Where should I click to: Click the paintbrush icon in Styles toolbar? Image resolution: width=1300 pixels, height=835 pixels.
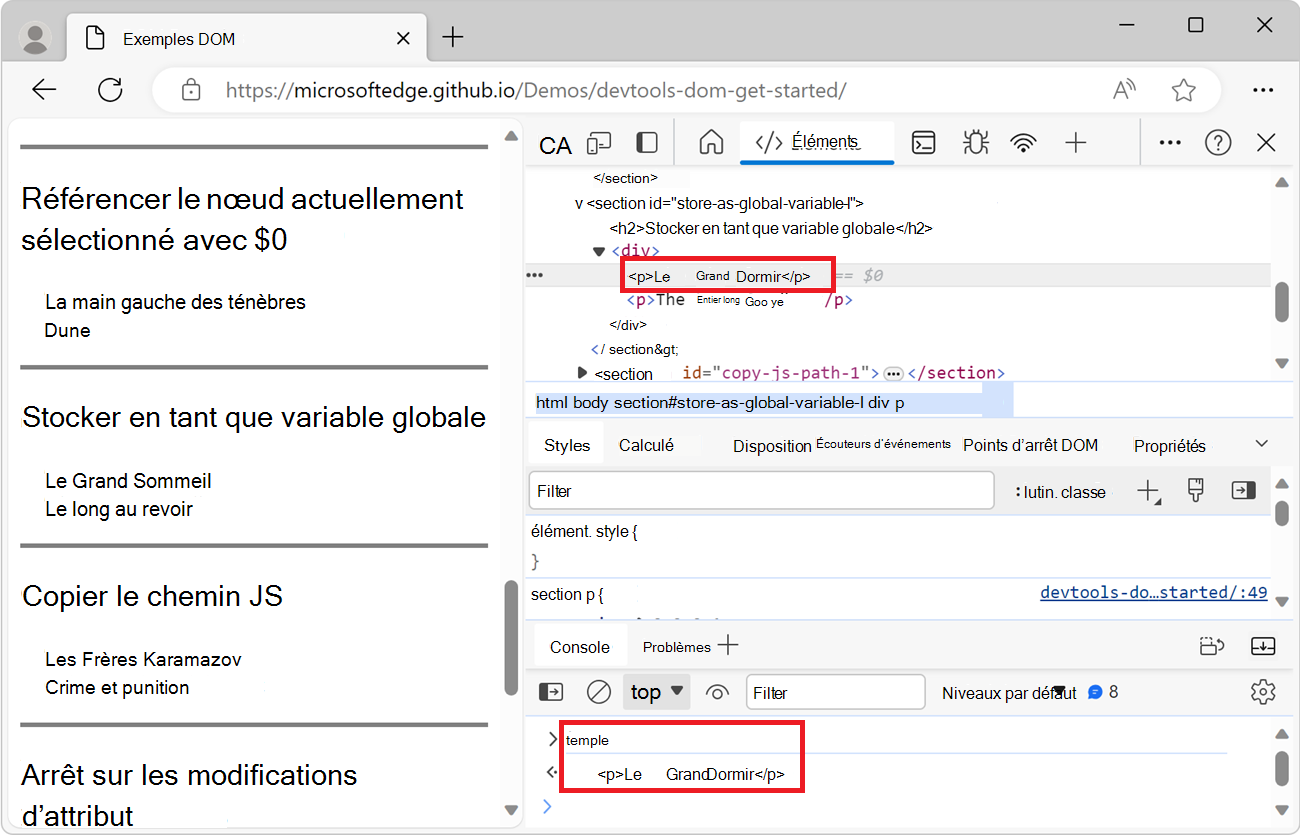click(x=1195, y=490)
